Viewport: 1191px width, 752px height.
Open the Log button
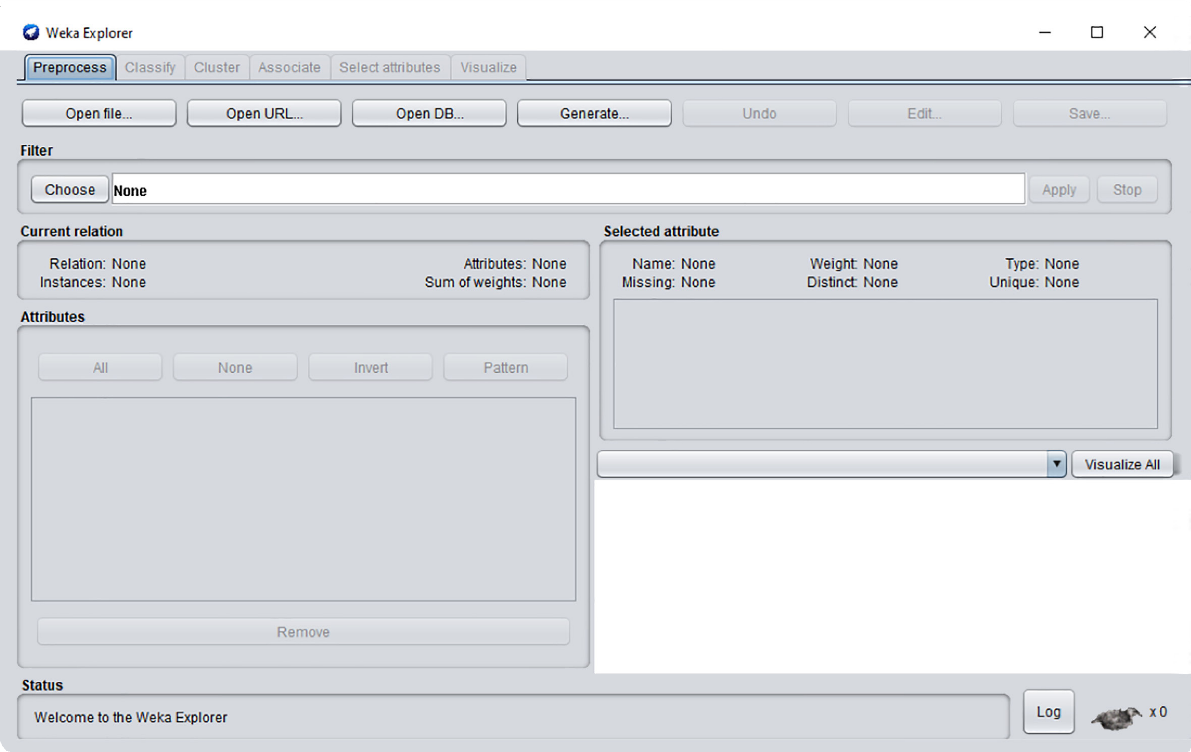1048,712
